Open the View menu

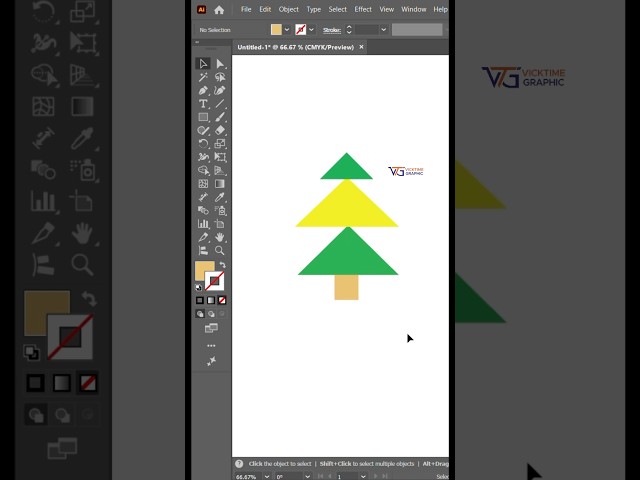[x=387, y=9]
